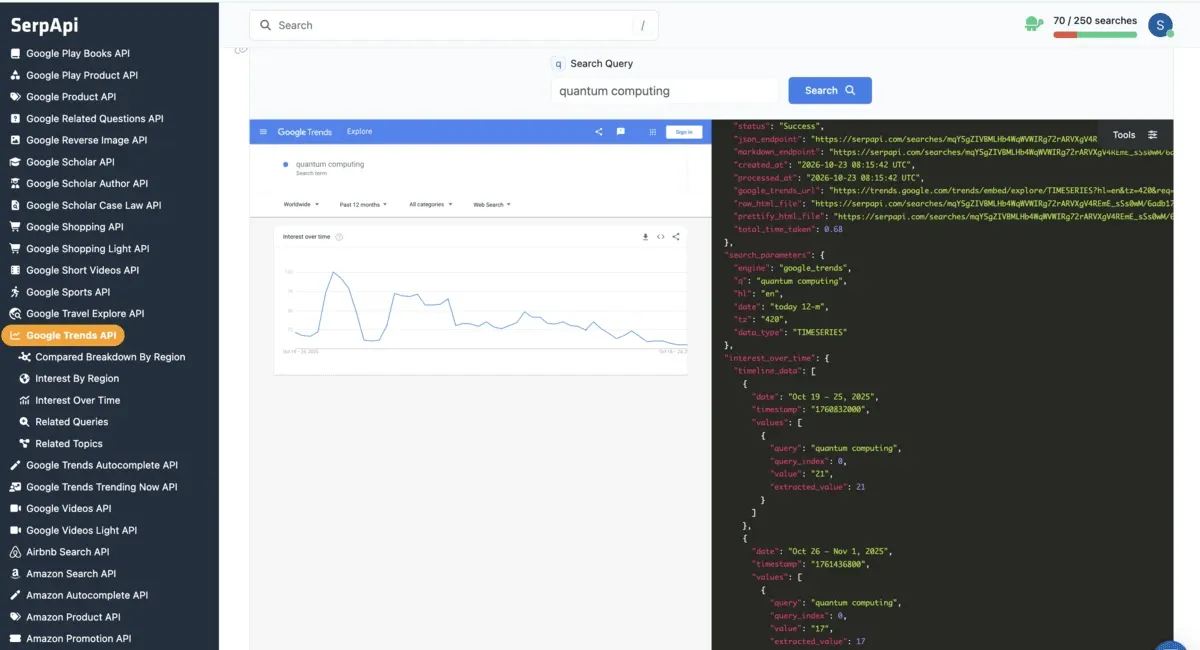This screenshot has height=650, width=1200.
Task: Click the blue Search button
Action: coord(830,90)
